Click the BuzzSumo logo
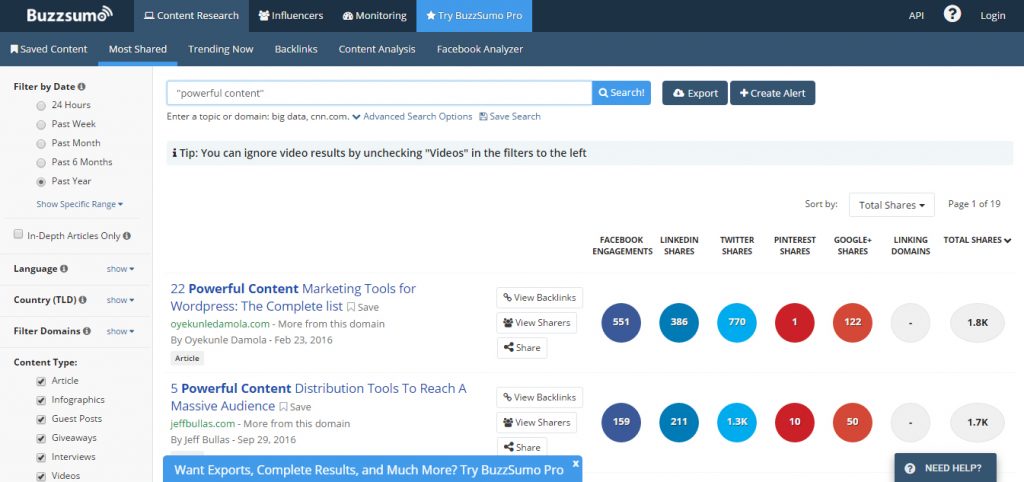 tap(69, 14)
